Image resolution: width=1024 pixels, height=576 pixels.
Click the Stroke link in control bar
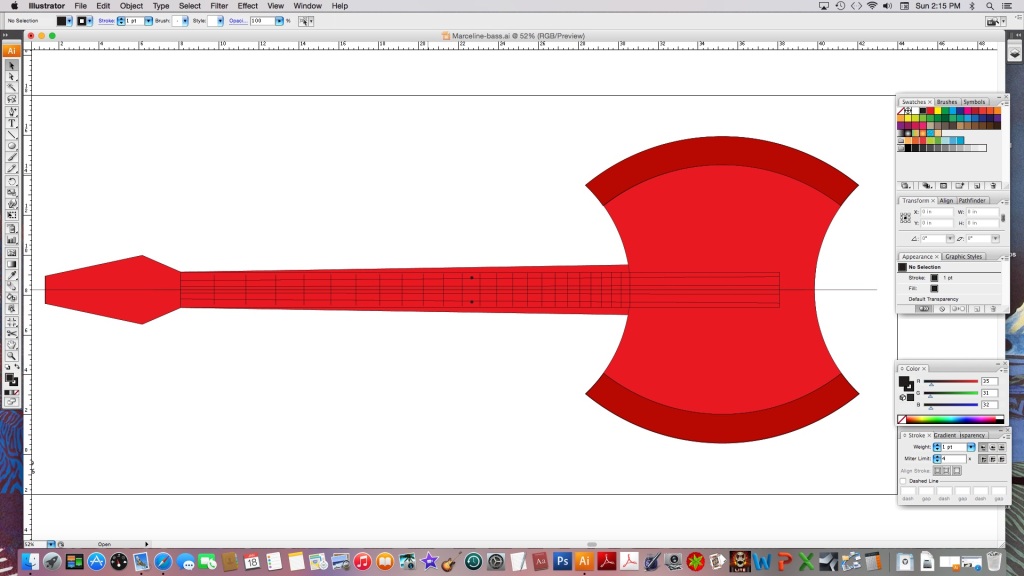coord(106,21)
